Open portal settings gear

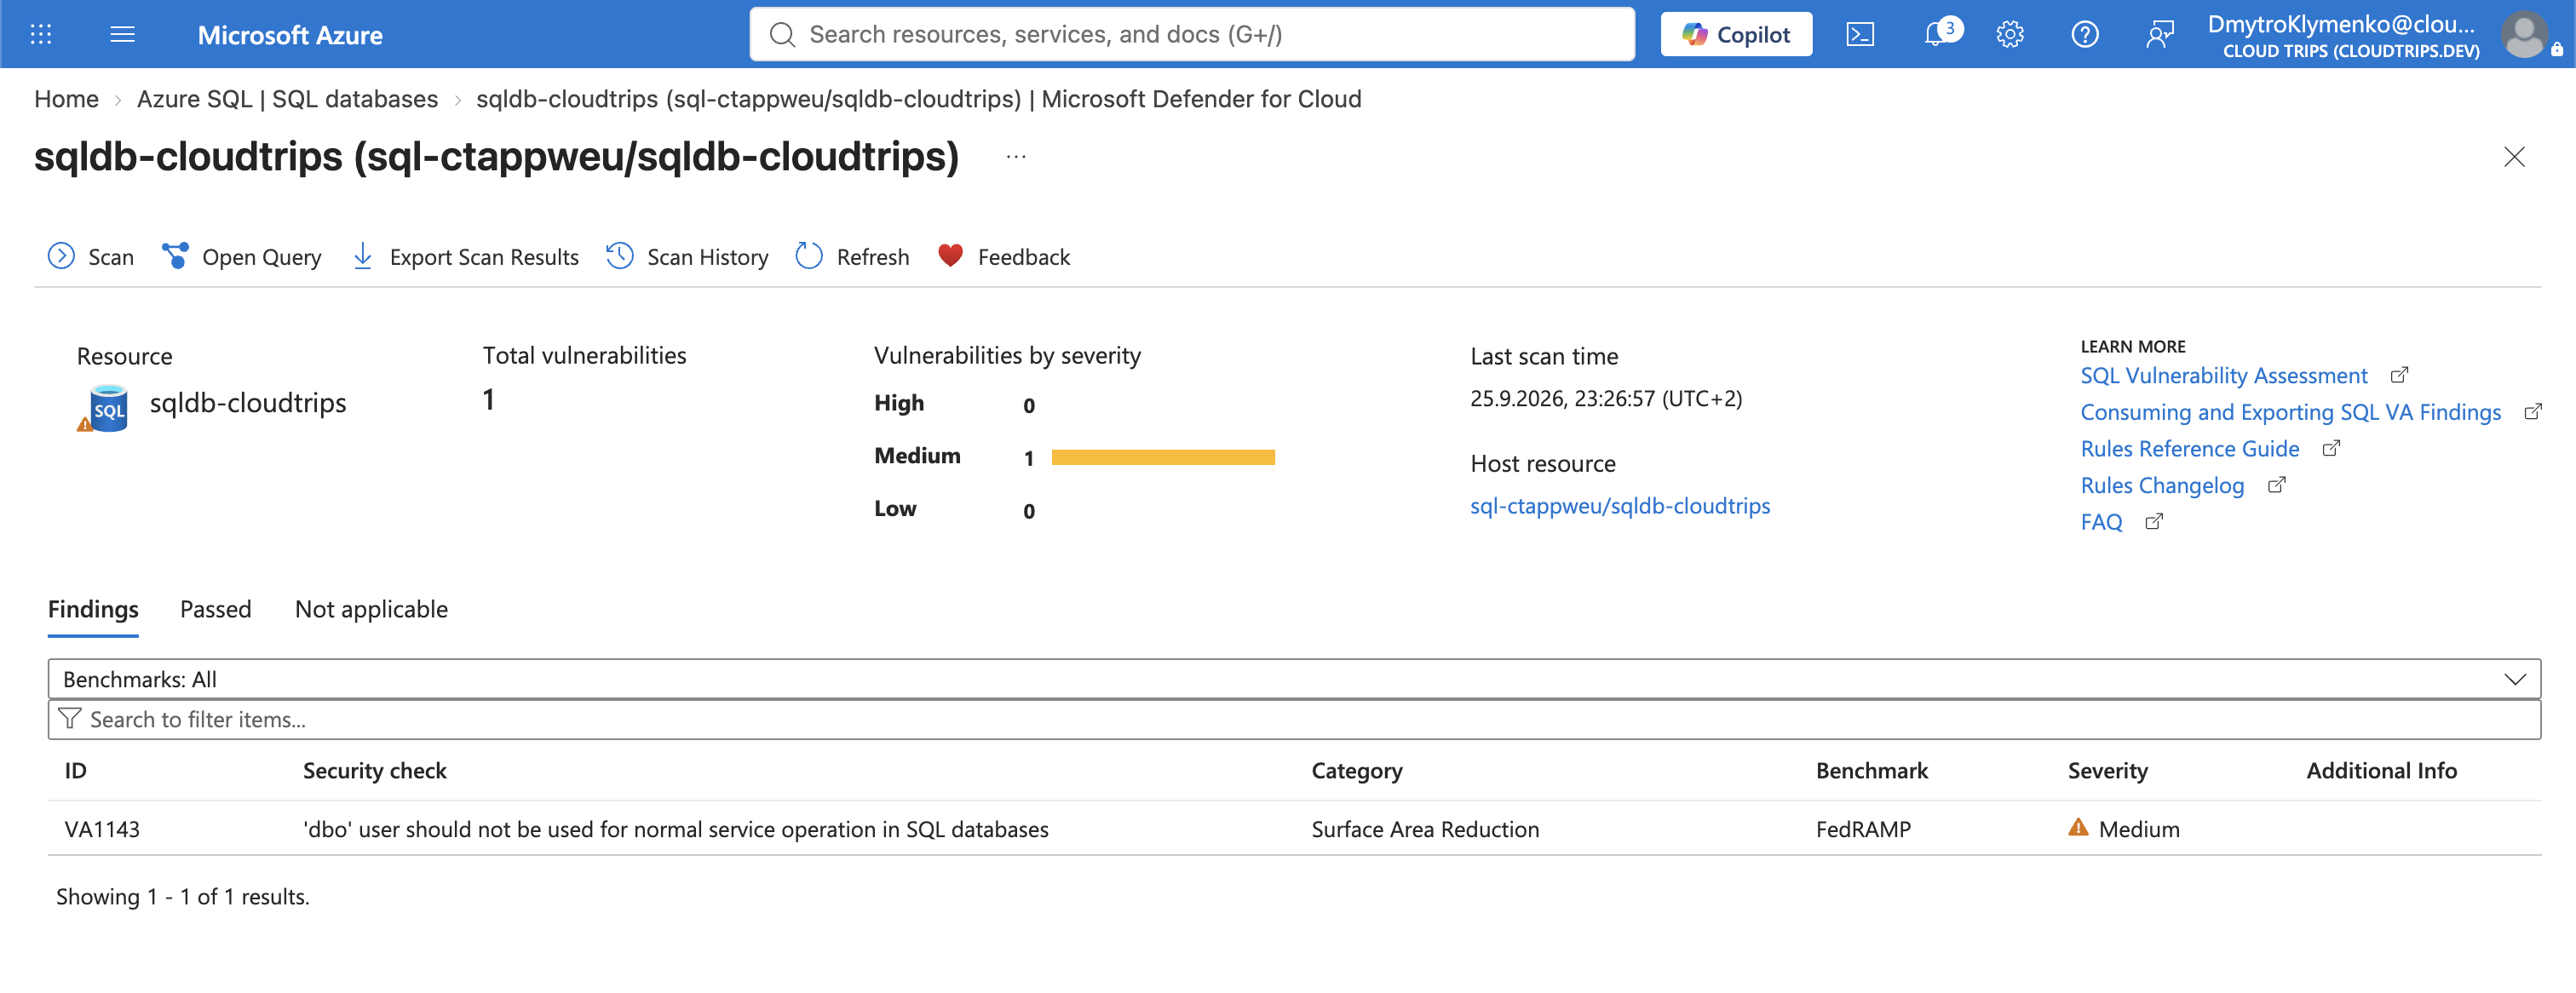pos(2009,35)
